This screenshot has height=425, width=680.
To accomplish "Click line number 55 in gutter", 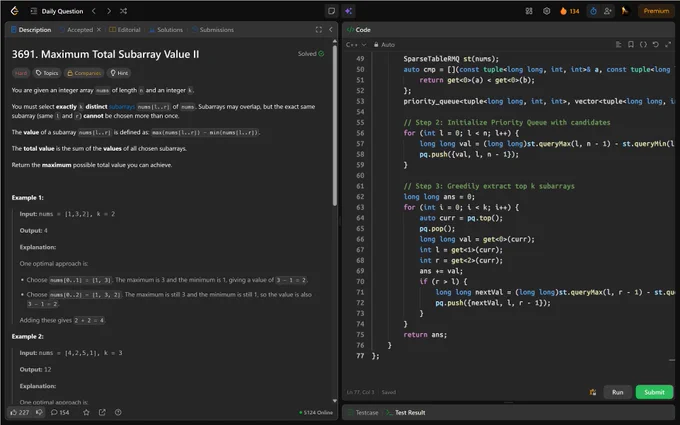I will (x=360, y=123).
